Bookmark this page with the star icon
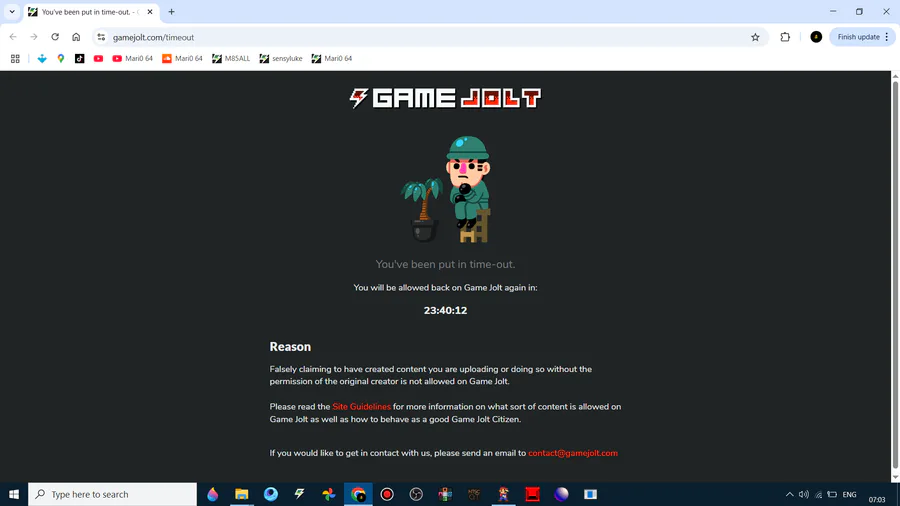 coord(755,37)
